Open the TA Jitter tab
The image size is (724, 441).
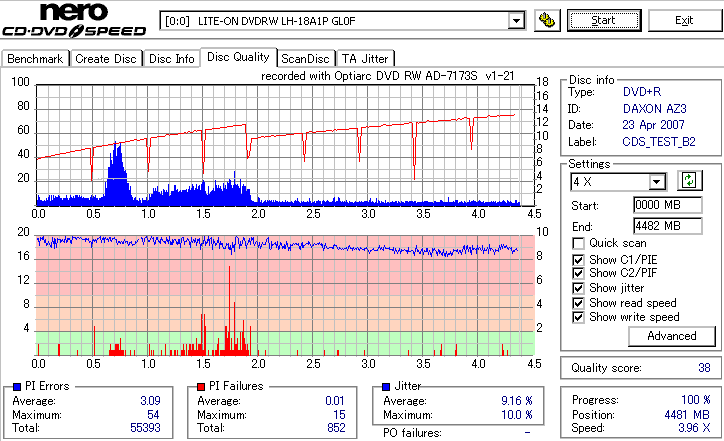365,59
